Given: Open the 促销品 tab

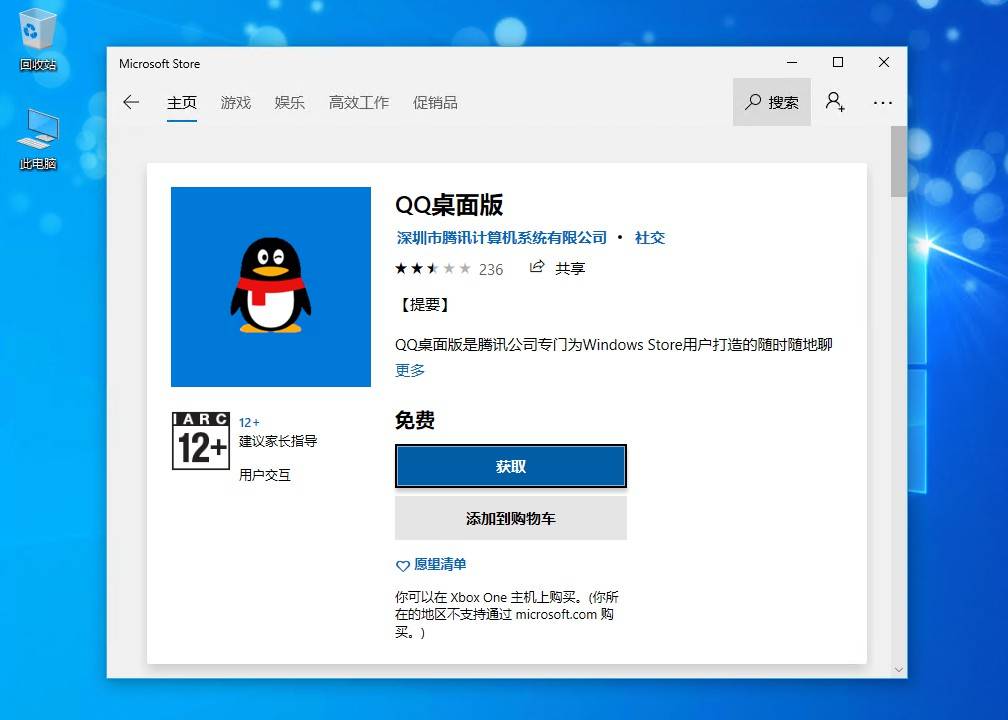Looking at the screenshot, I should (x=435, y=102).
